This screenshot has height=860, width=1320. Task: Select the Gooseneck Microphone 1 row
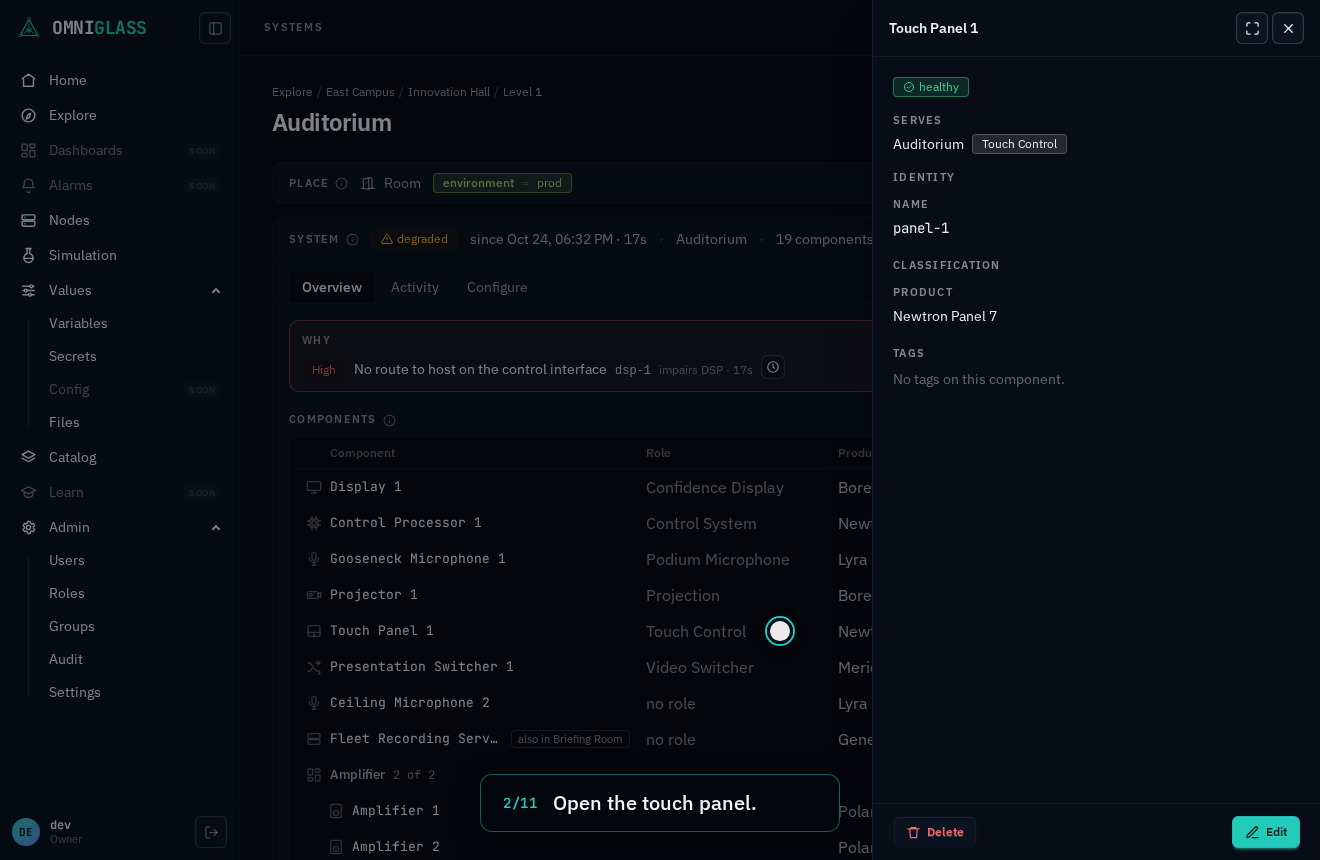coord(581,559)
